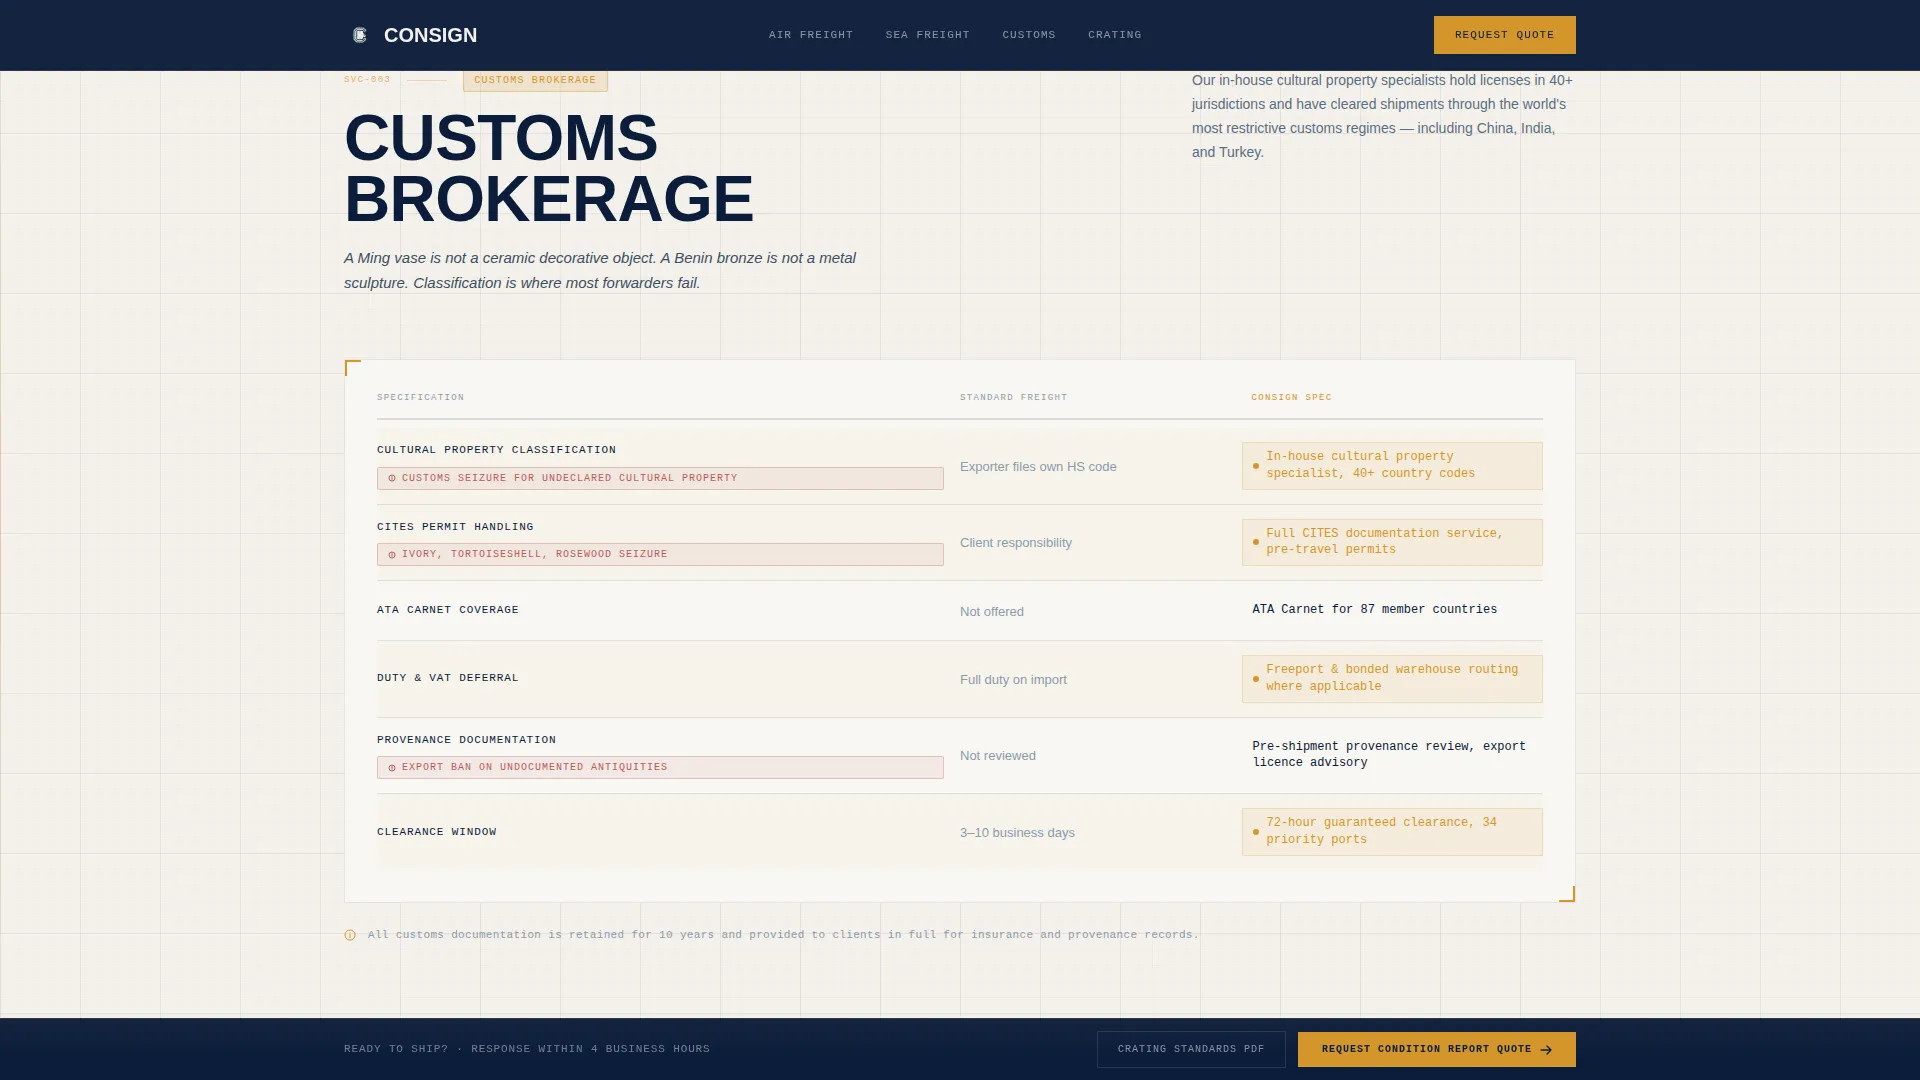Select the CITES Permit Handling row label
The height and width of the screenshot is (1080, 1920).
pyautogui.click(x=455, y=527)
